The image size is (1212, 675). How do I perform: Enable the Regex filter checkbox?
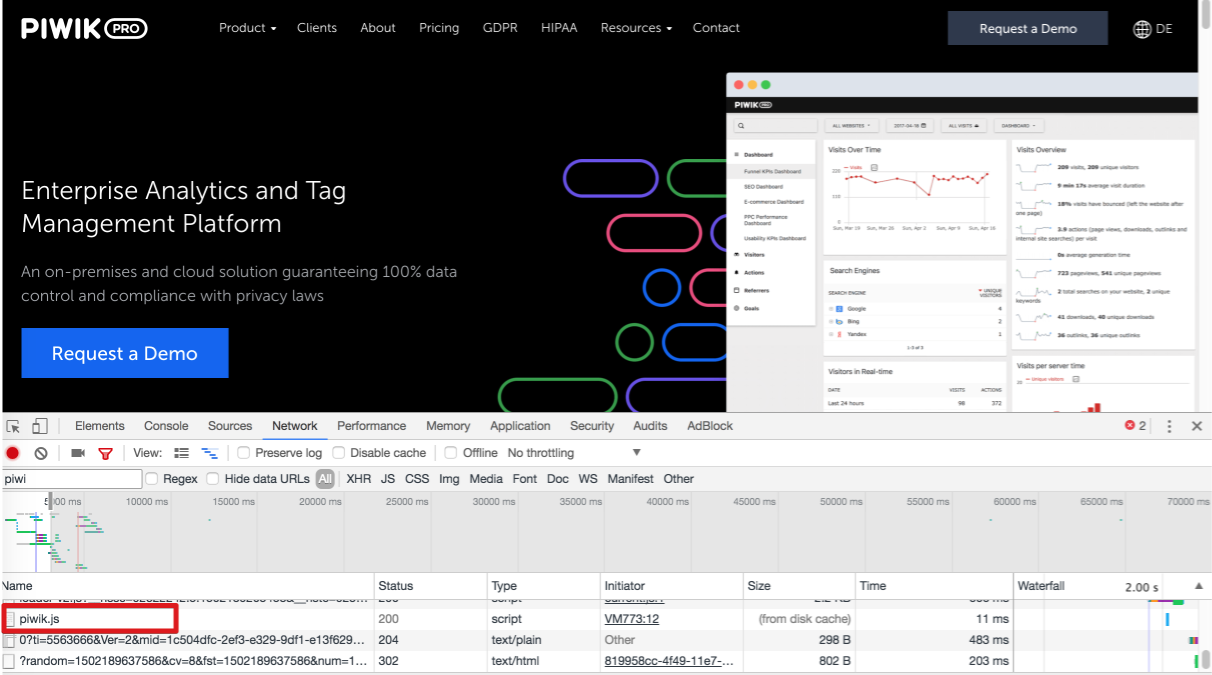click(152, 479)
